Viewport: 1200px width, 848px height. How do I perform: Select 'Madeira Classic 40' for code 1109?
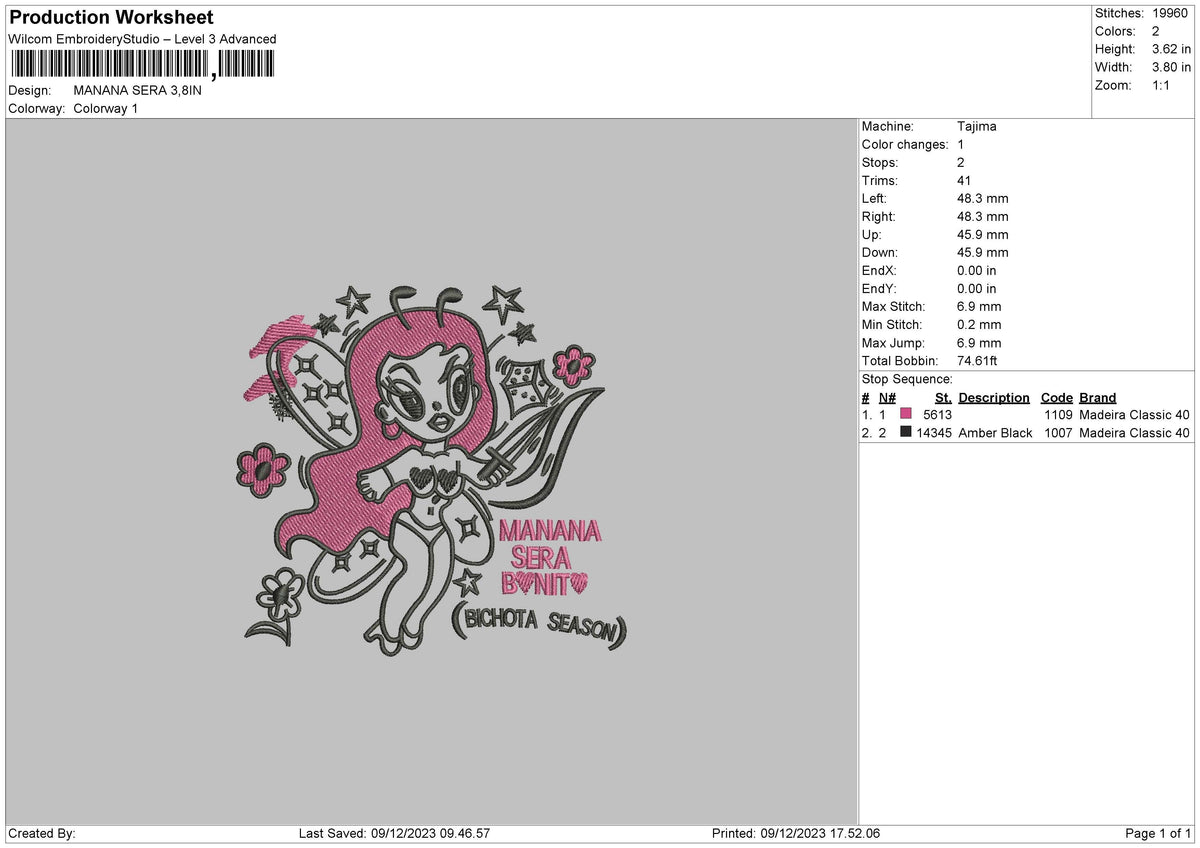(1135, 414)
